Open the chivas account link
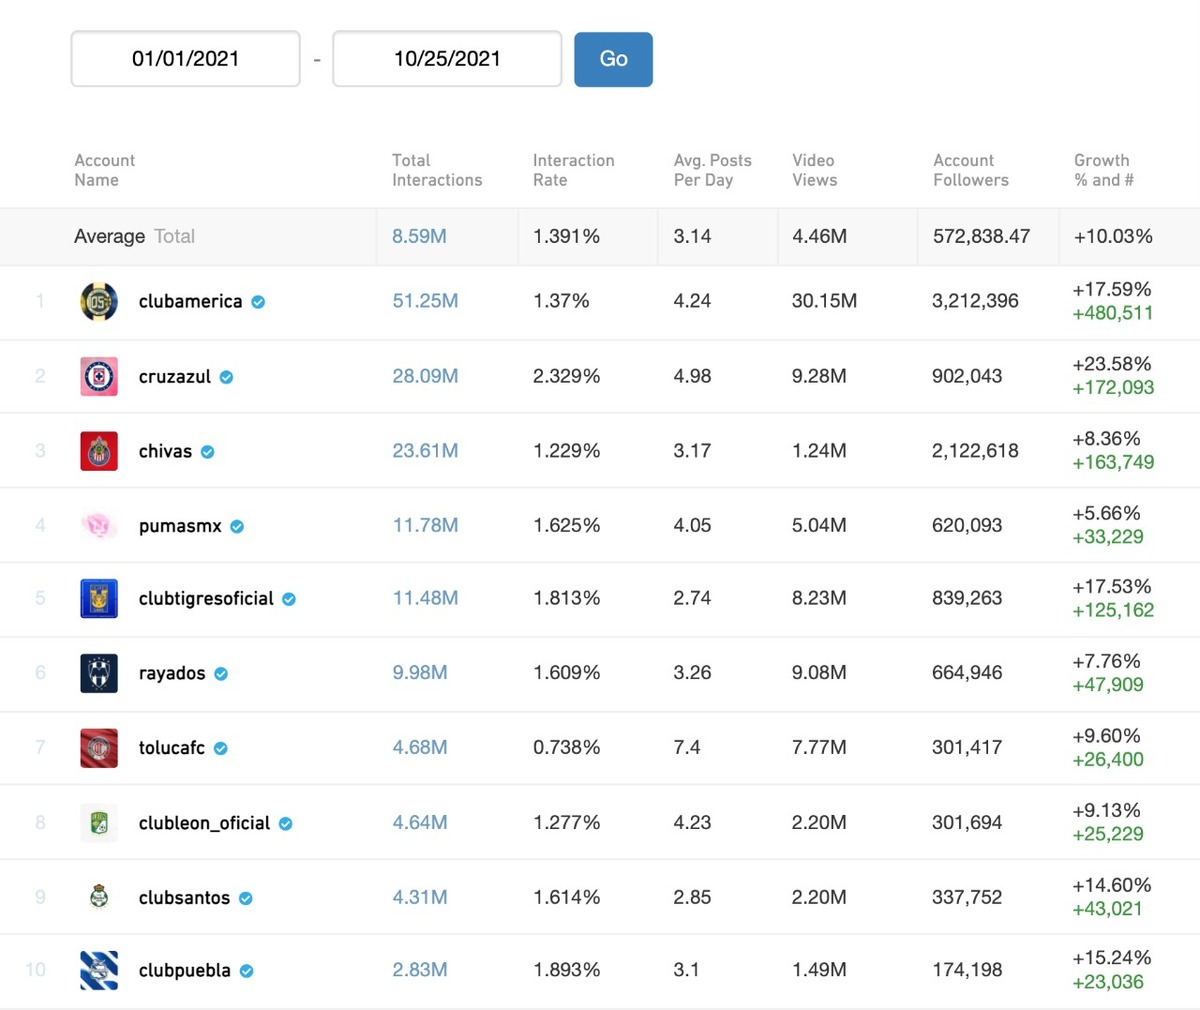Viewport: 1200px width, 1010px height. click(165, 451)
